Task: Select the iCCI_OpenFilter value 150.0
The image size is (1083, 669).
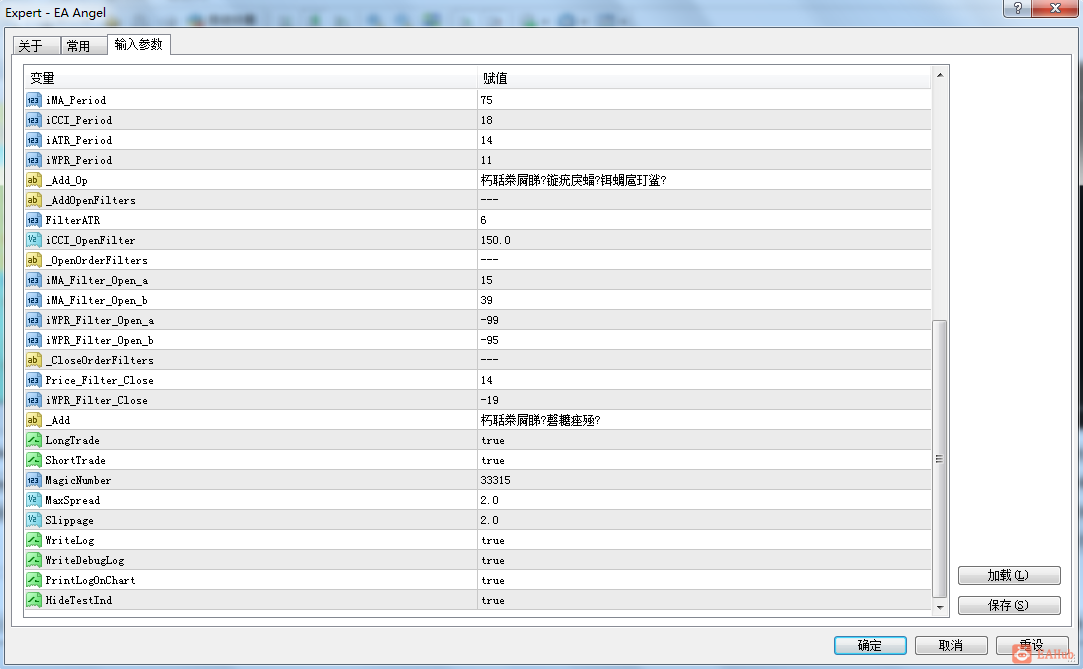Action: pos(496,240)
